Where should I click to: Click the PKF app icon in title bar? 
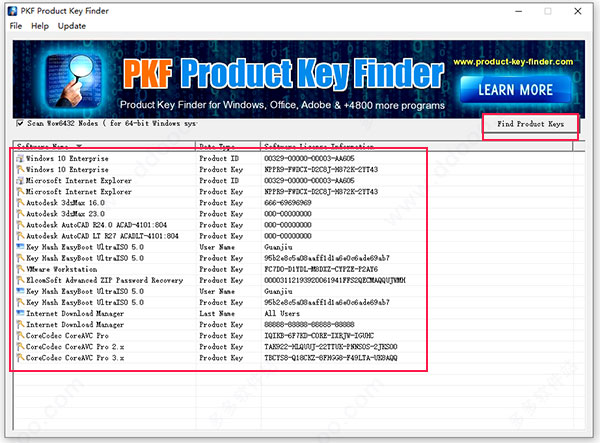coord(13,11)
